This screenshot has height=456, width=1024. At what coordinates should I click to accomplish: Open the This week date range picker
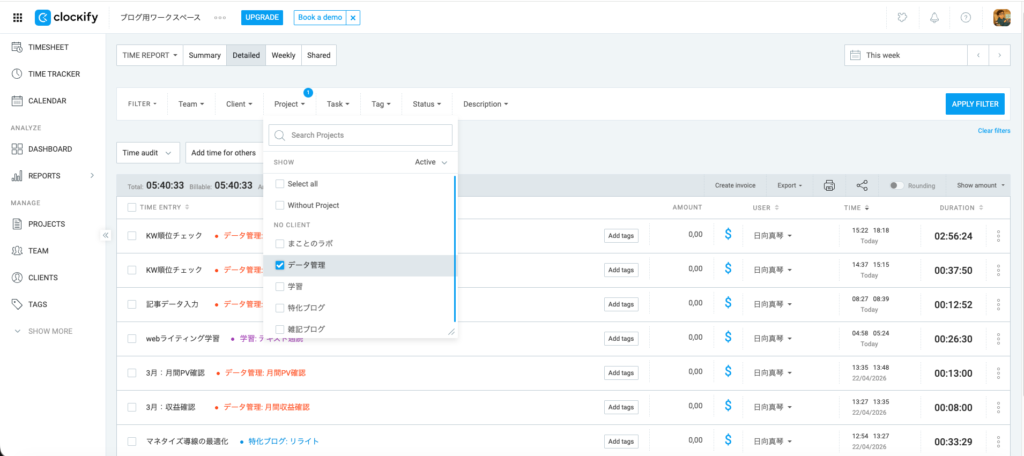(905, 55)
